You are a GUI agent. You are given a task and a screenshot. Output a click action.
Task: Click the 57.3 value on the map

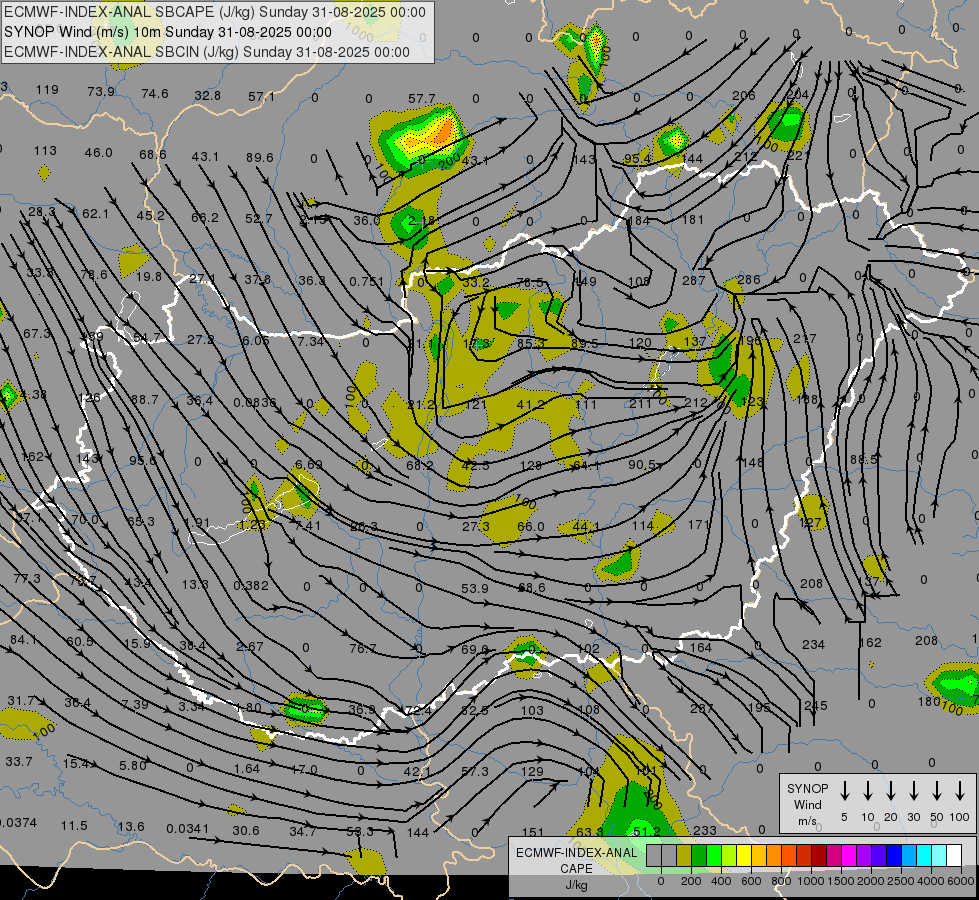475,772
